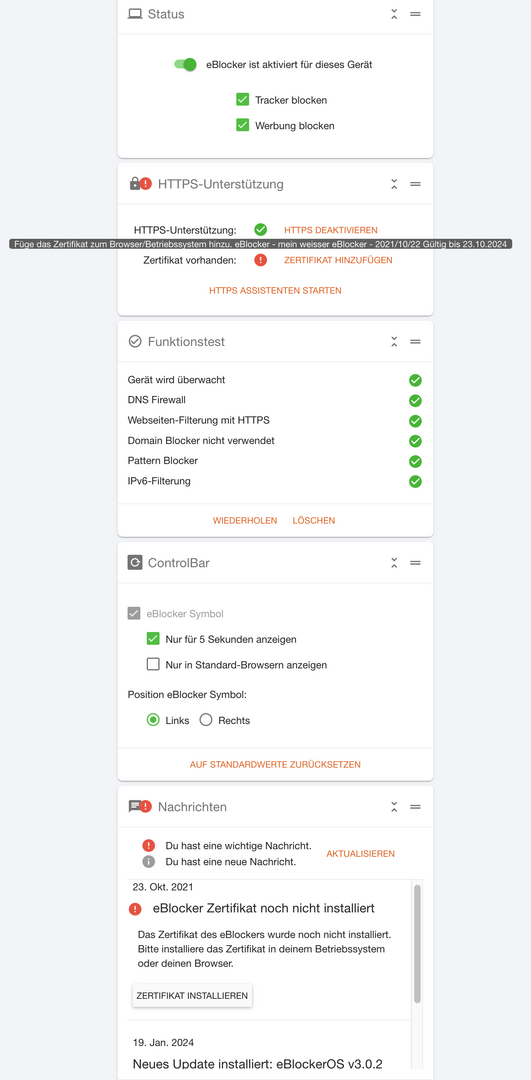This screenshot has height=1080, width=531.
Task: Click the ControlBar refresh icon
Action: [135, 563]
